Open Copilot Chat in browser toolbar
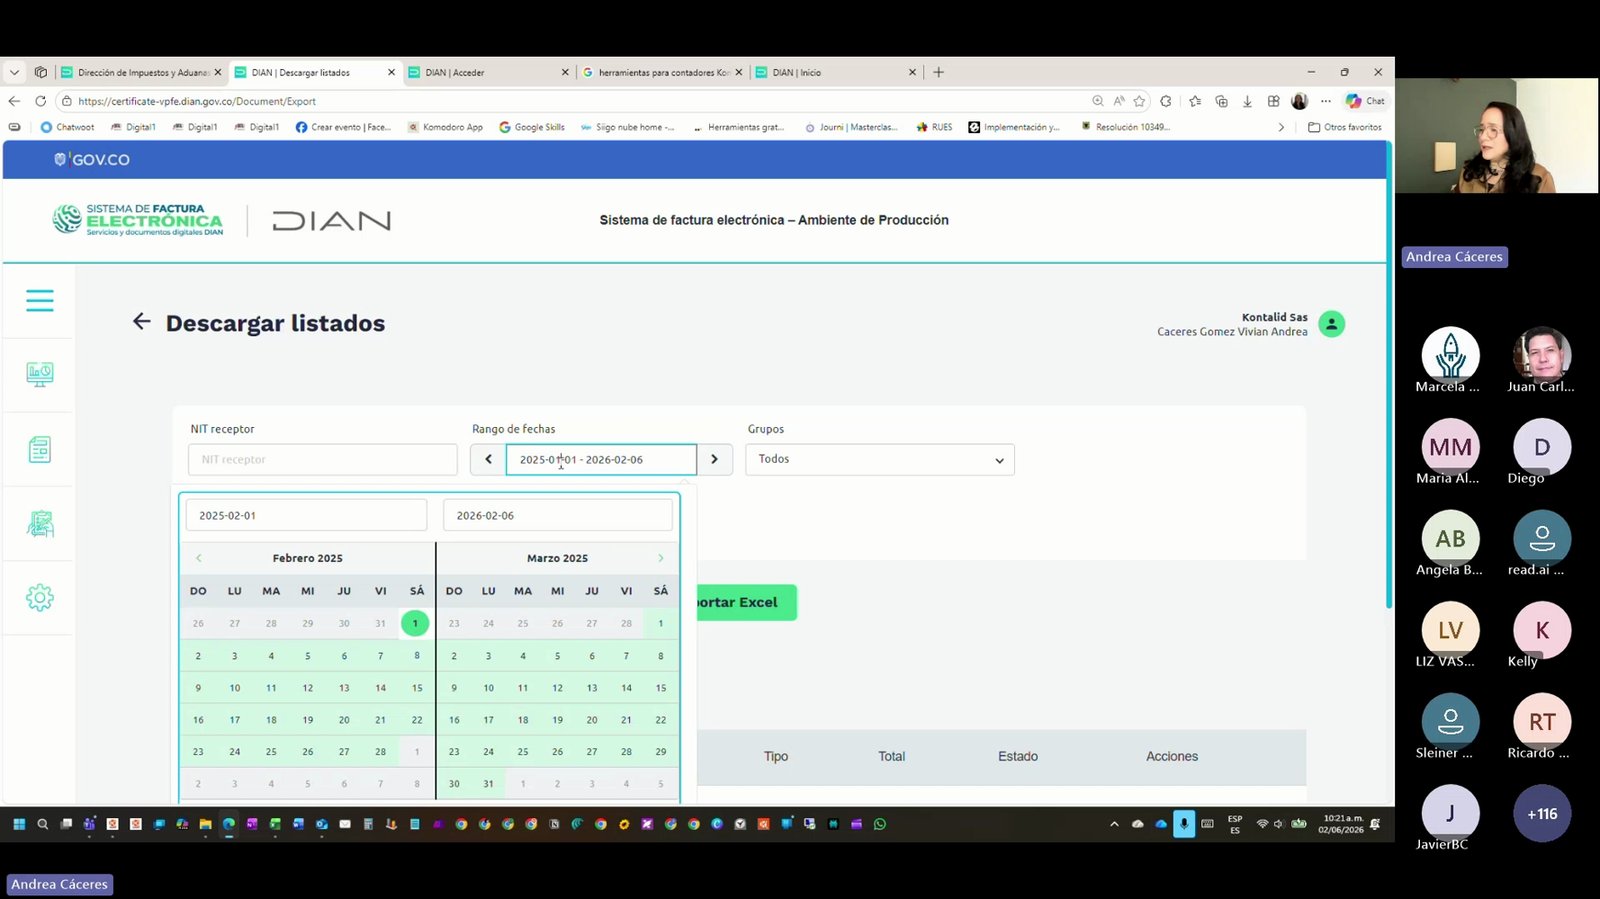The height and width of the screenshot is (899, 1600). pyautogui.click(x=1365, y=101)
